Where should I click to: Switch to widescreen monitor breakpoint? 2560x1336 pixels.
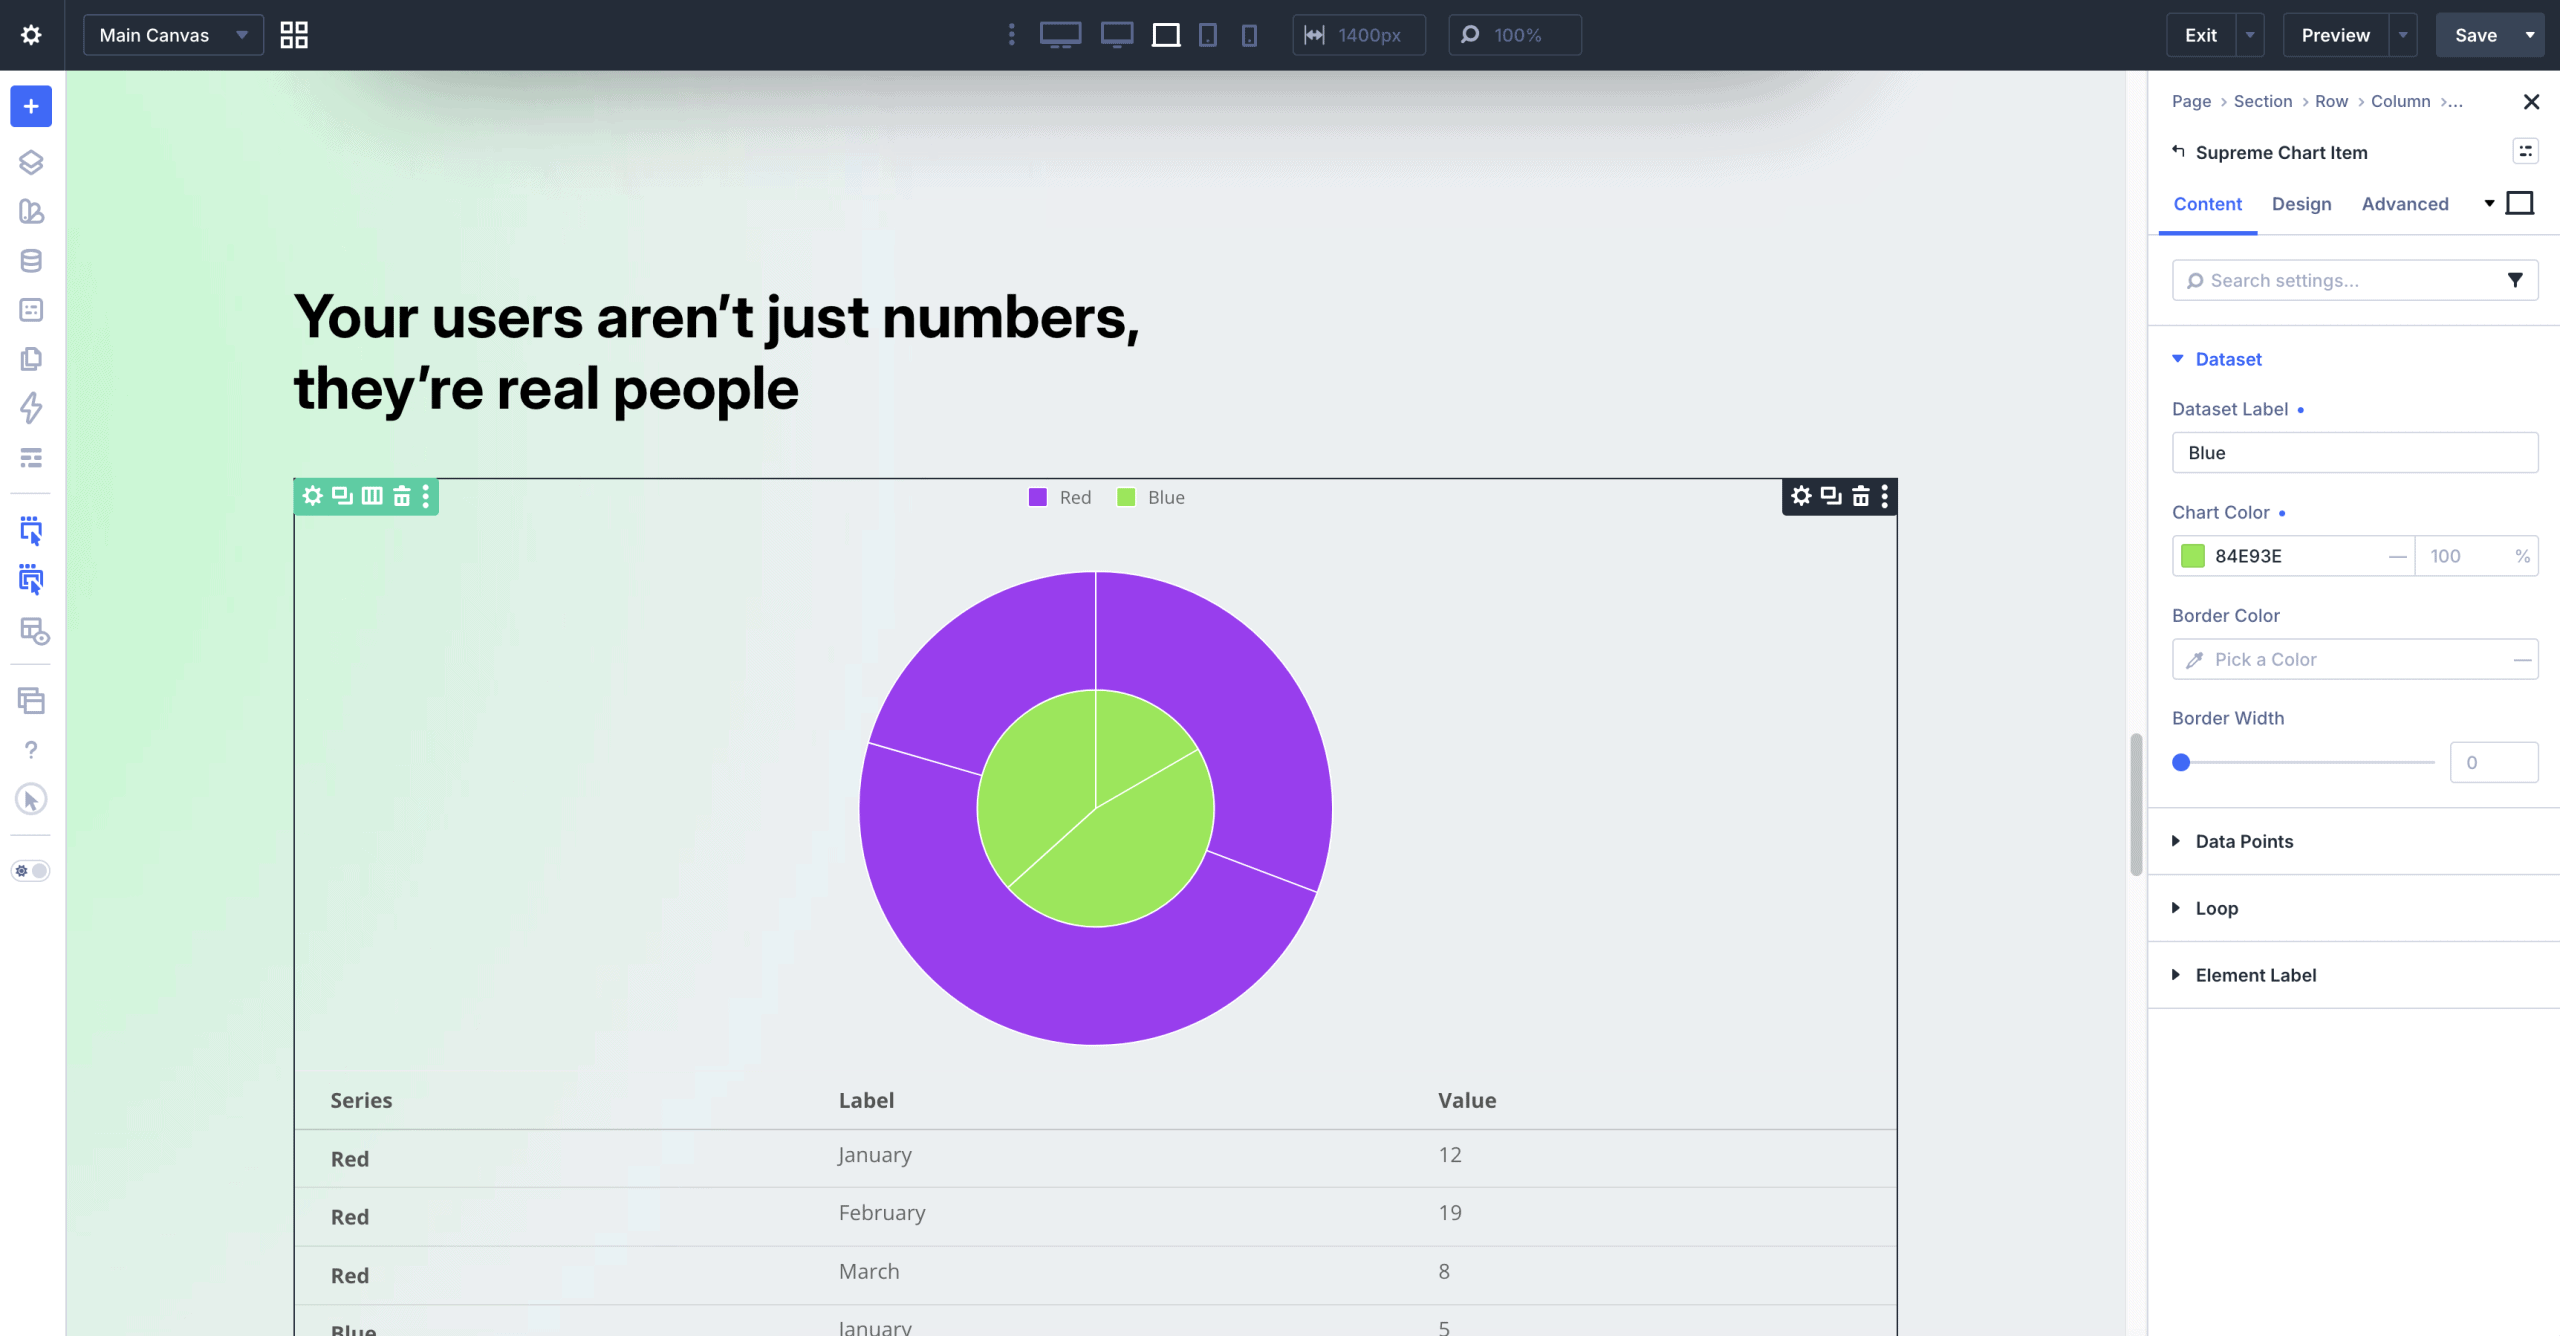(1060, 35)
